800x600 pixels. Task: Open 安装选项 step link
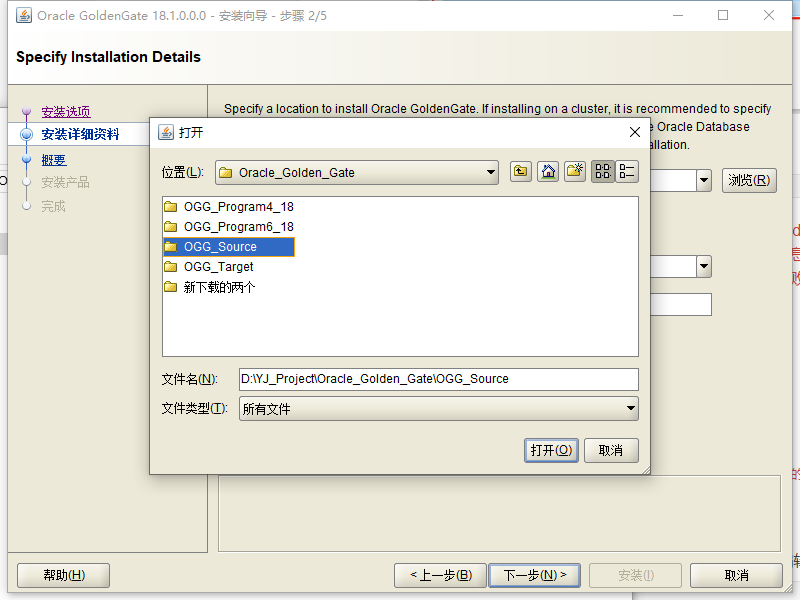[x=66, y=112]
